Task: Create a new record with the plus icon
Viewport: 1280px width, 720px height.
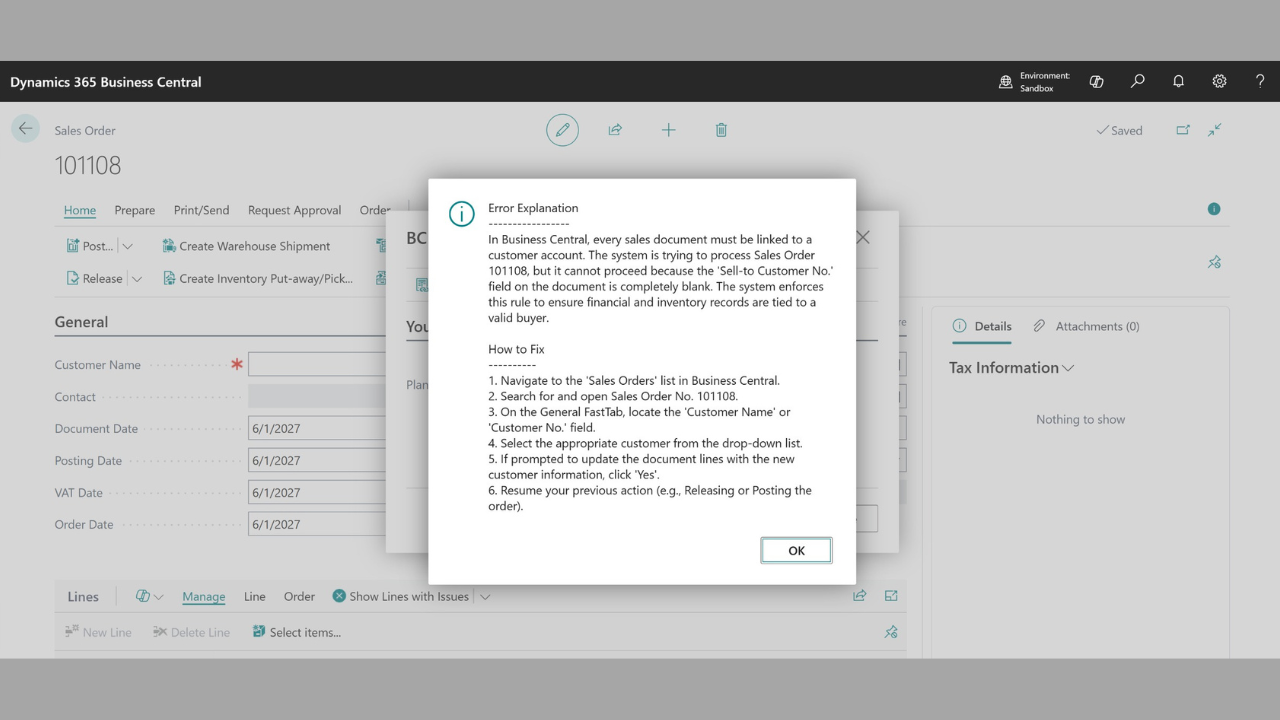Action: coord(668,130)
